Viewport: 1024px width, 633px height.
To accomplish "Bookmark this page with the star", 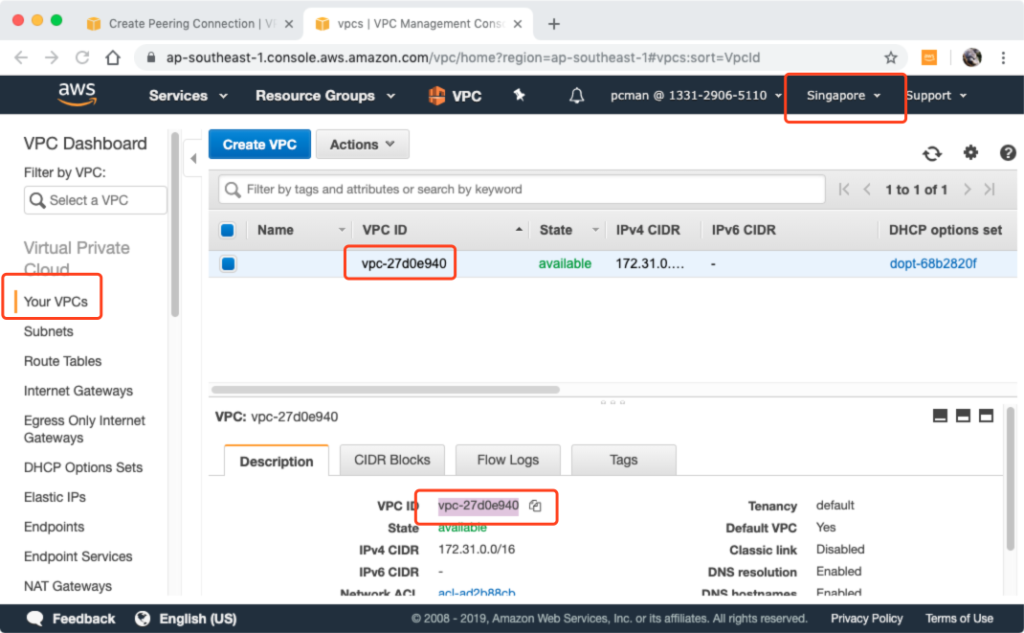I will pyautogui.click(x=891, y=57).
